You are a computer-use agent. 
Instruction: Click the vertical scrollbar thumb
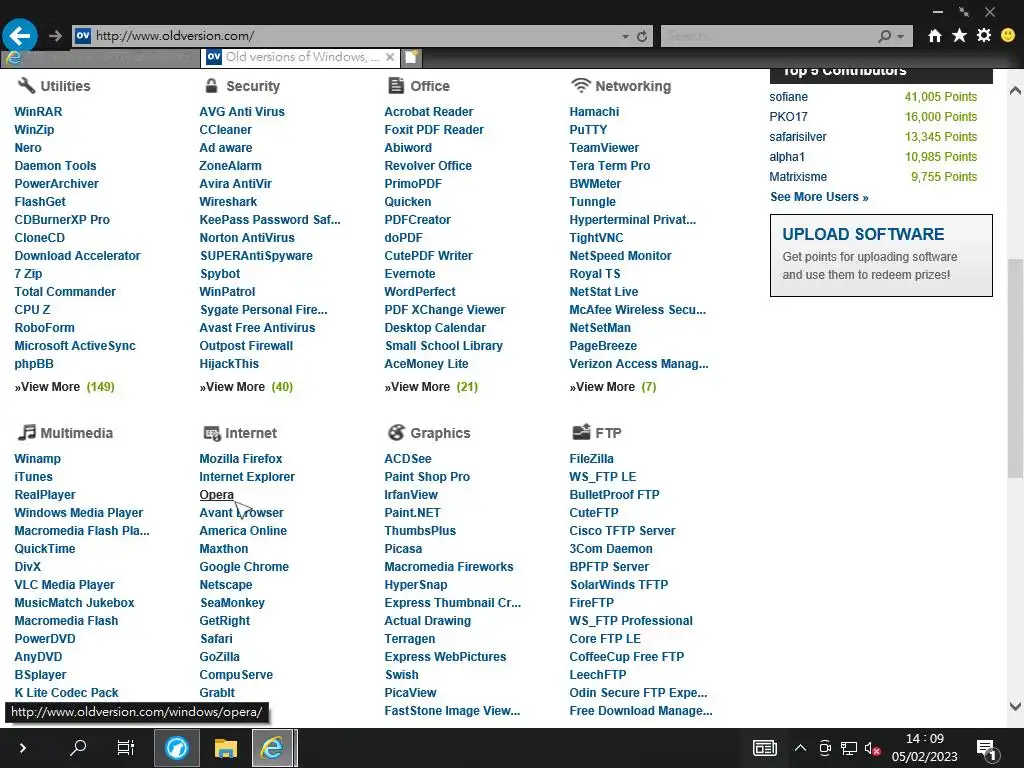pyautogui.click(x=1015, y=368)
